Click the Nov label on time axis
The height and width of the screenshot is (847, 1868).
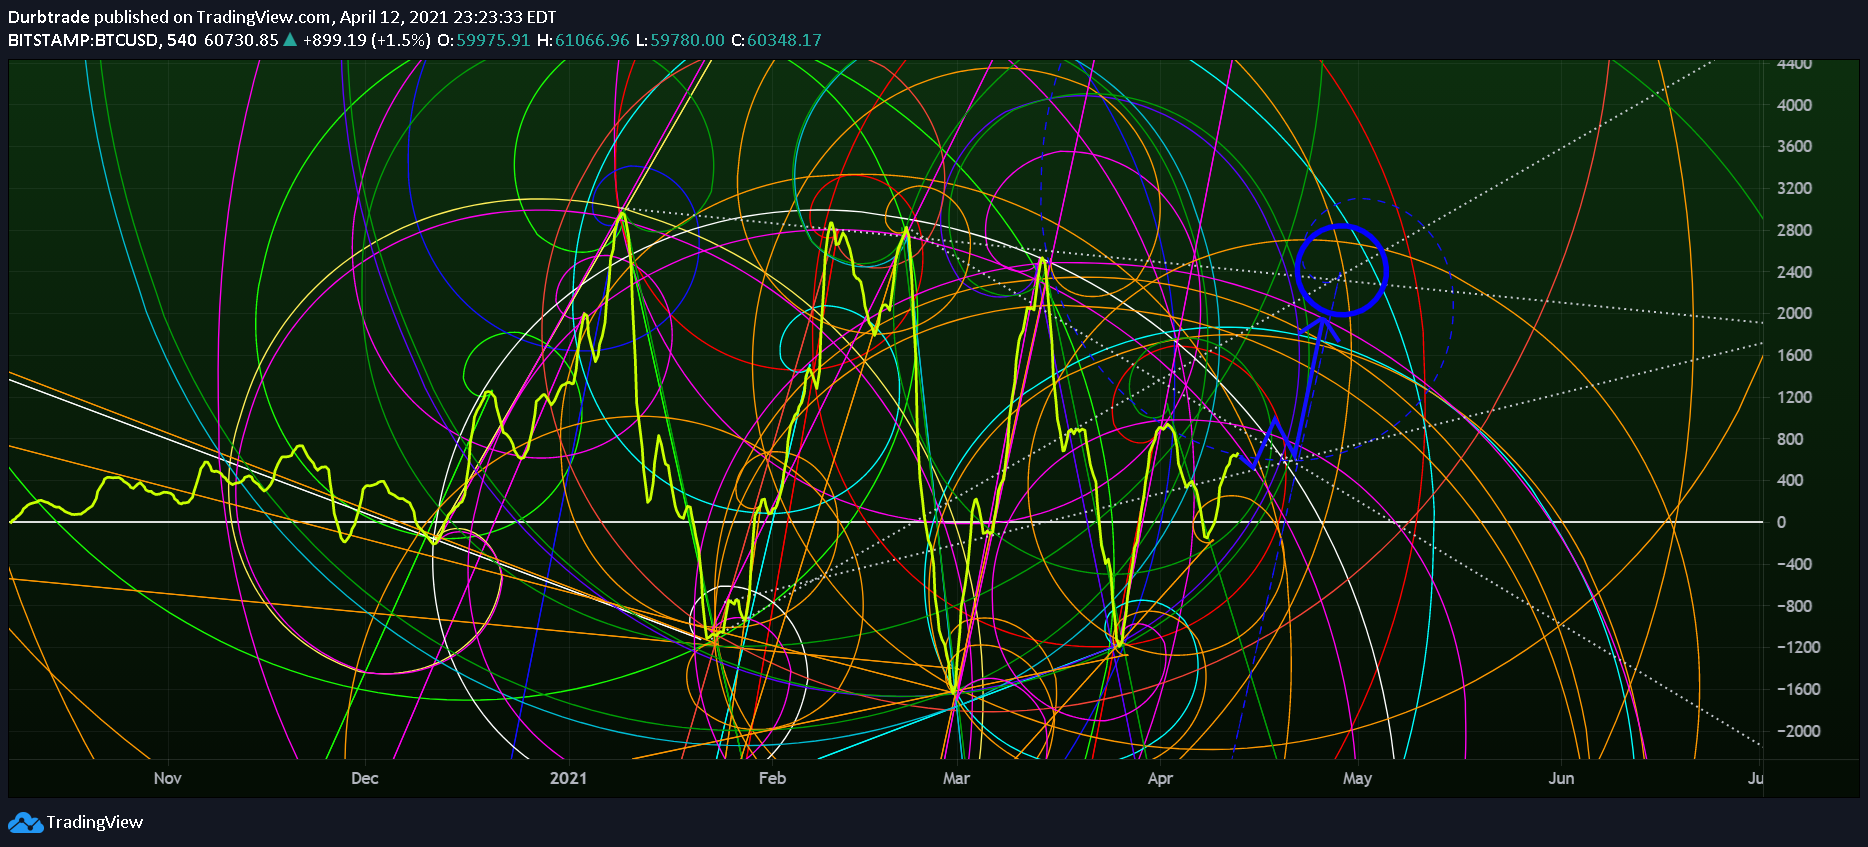[168, 778]
